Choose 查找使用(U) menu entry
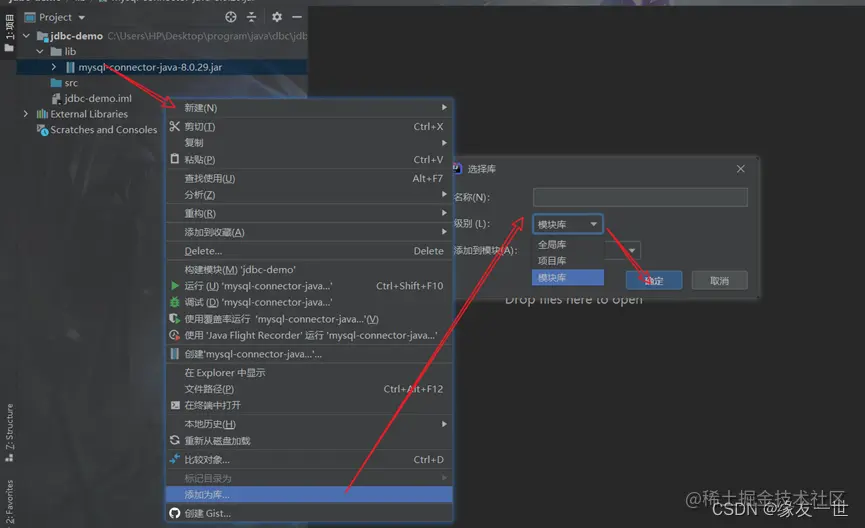Image resolution: width=865 pixels, height=528 pixels. pos(309,178)
